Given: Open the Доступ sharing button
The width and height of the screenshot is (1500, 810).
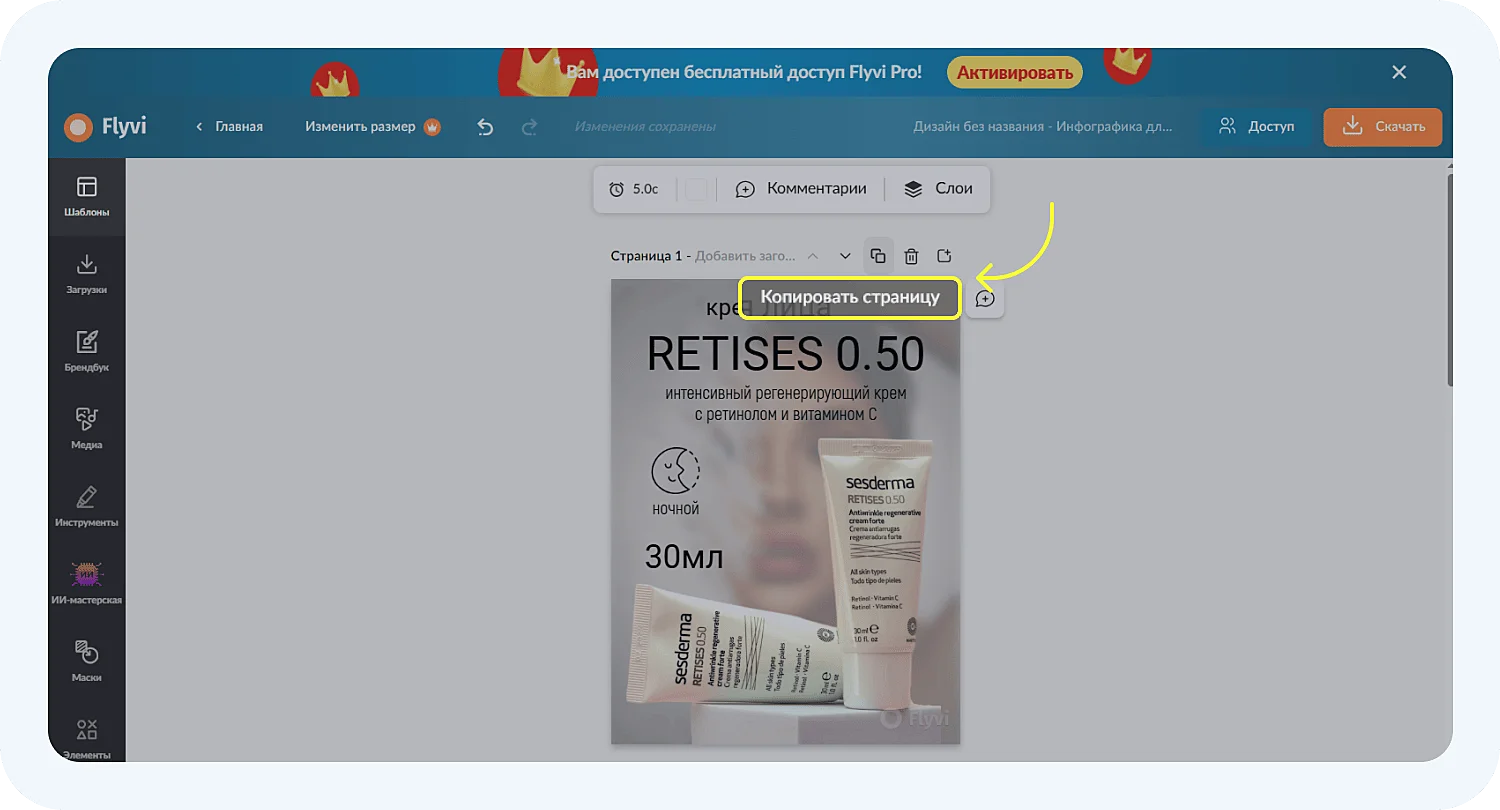Looking at the screenshot, I should point(1257,127).
